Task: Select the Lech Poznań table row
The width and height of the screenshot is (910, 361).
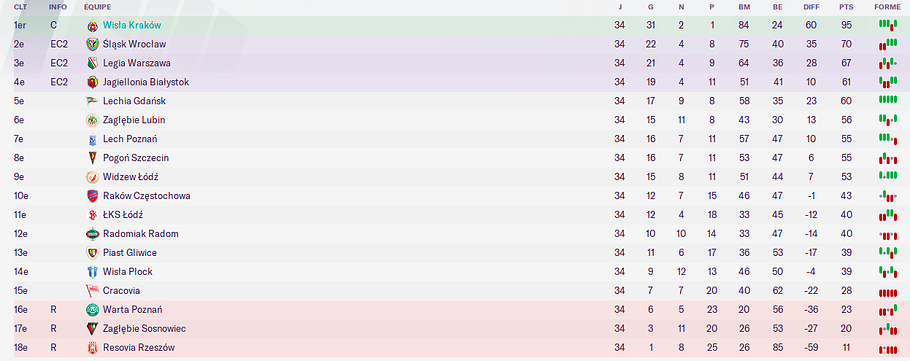Action: [x=455, y=139]
